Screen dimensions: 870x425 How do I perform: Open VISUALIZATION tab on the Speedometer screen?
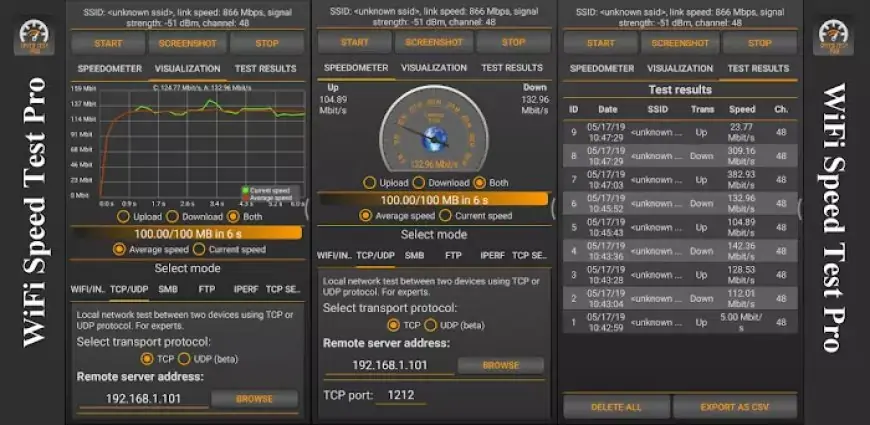point(434,68)
